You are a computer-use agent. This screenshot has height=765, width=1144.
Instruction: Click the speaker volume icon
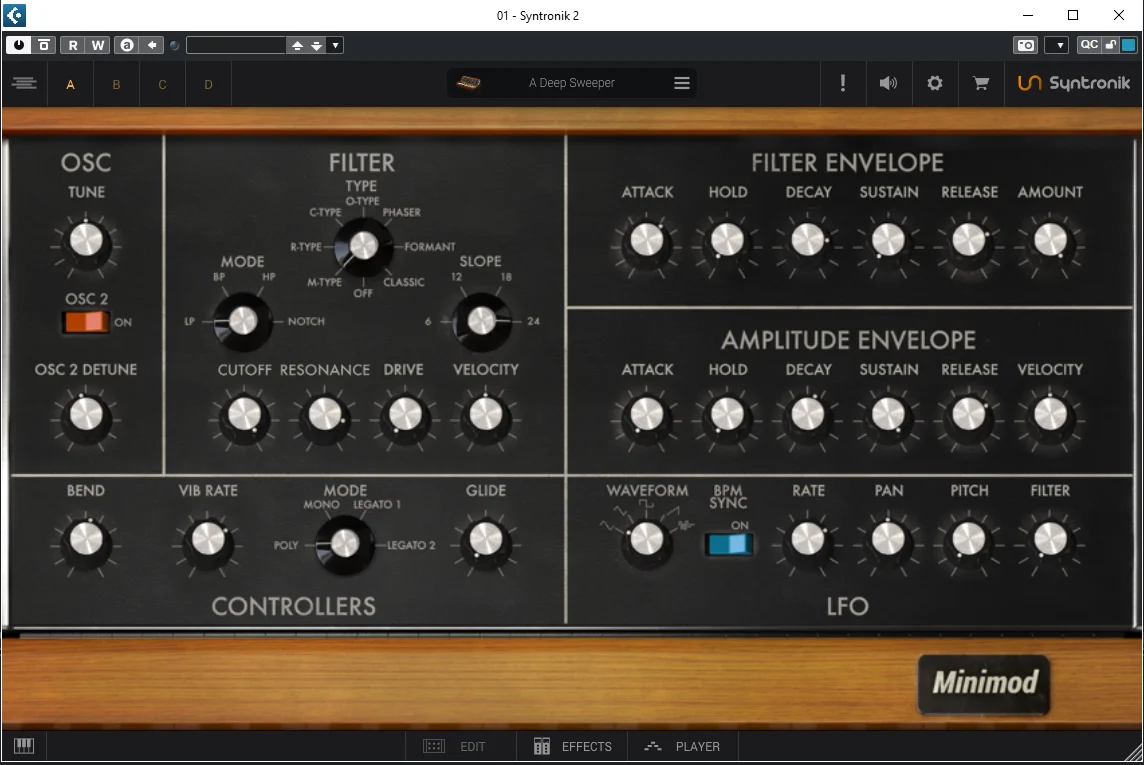[x=888, y=83]
